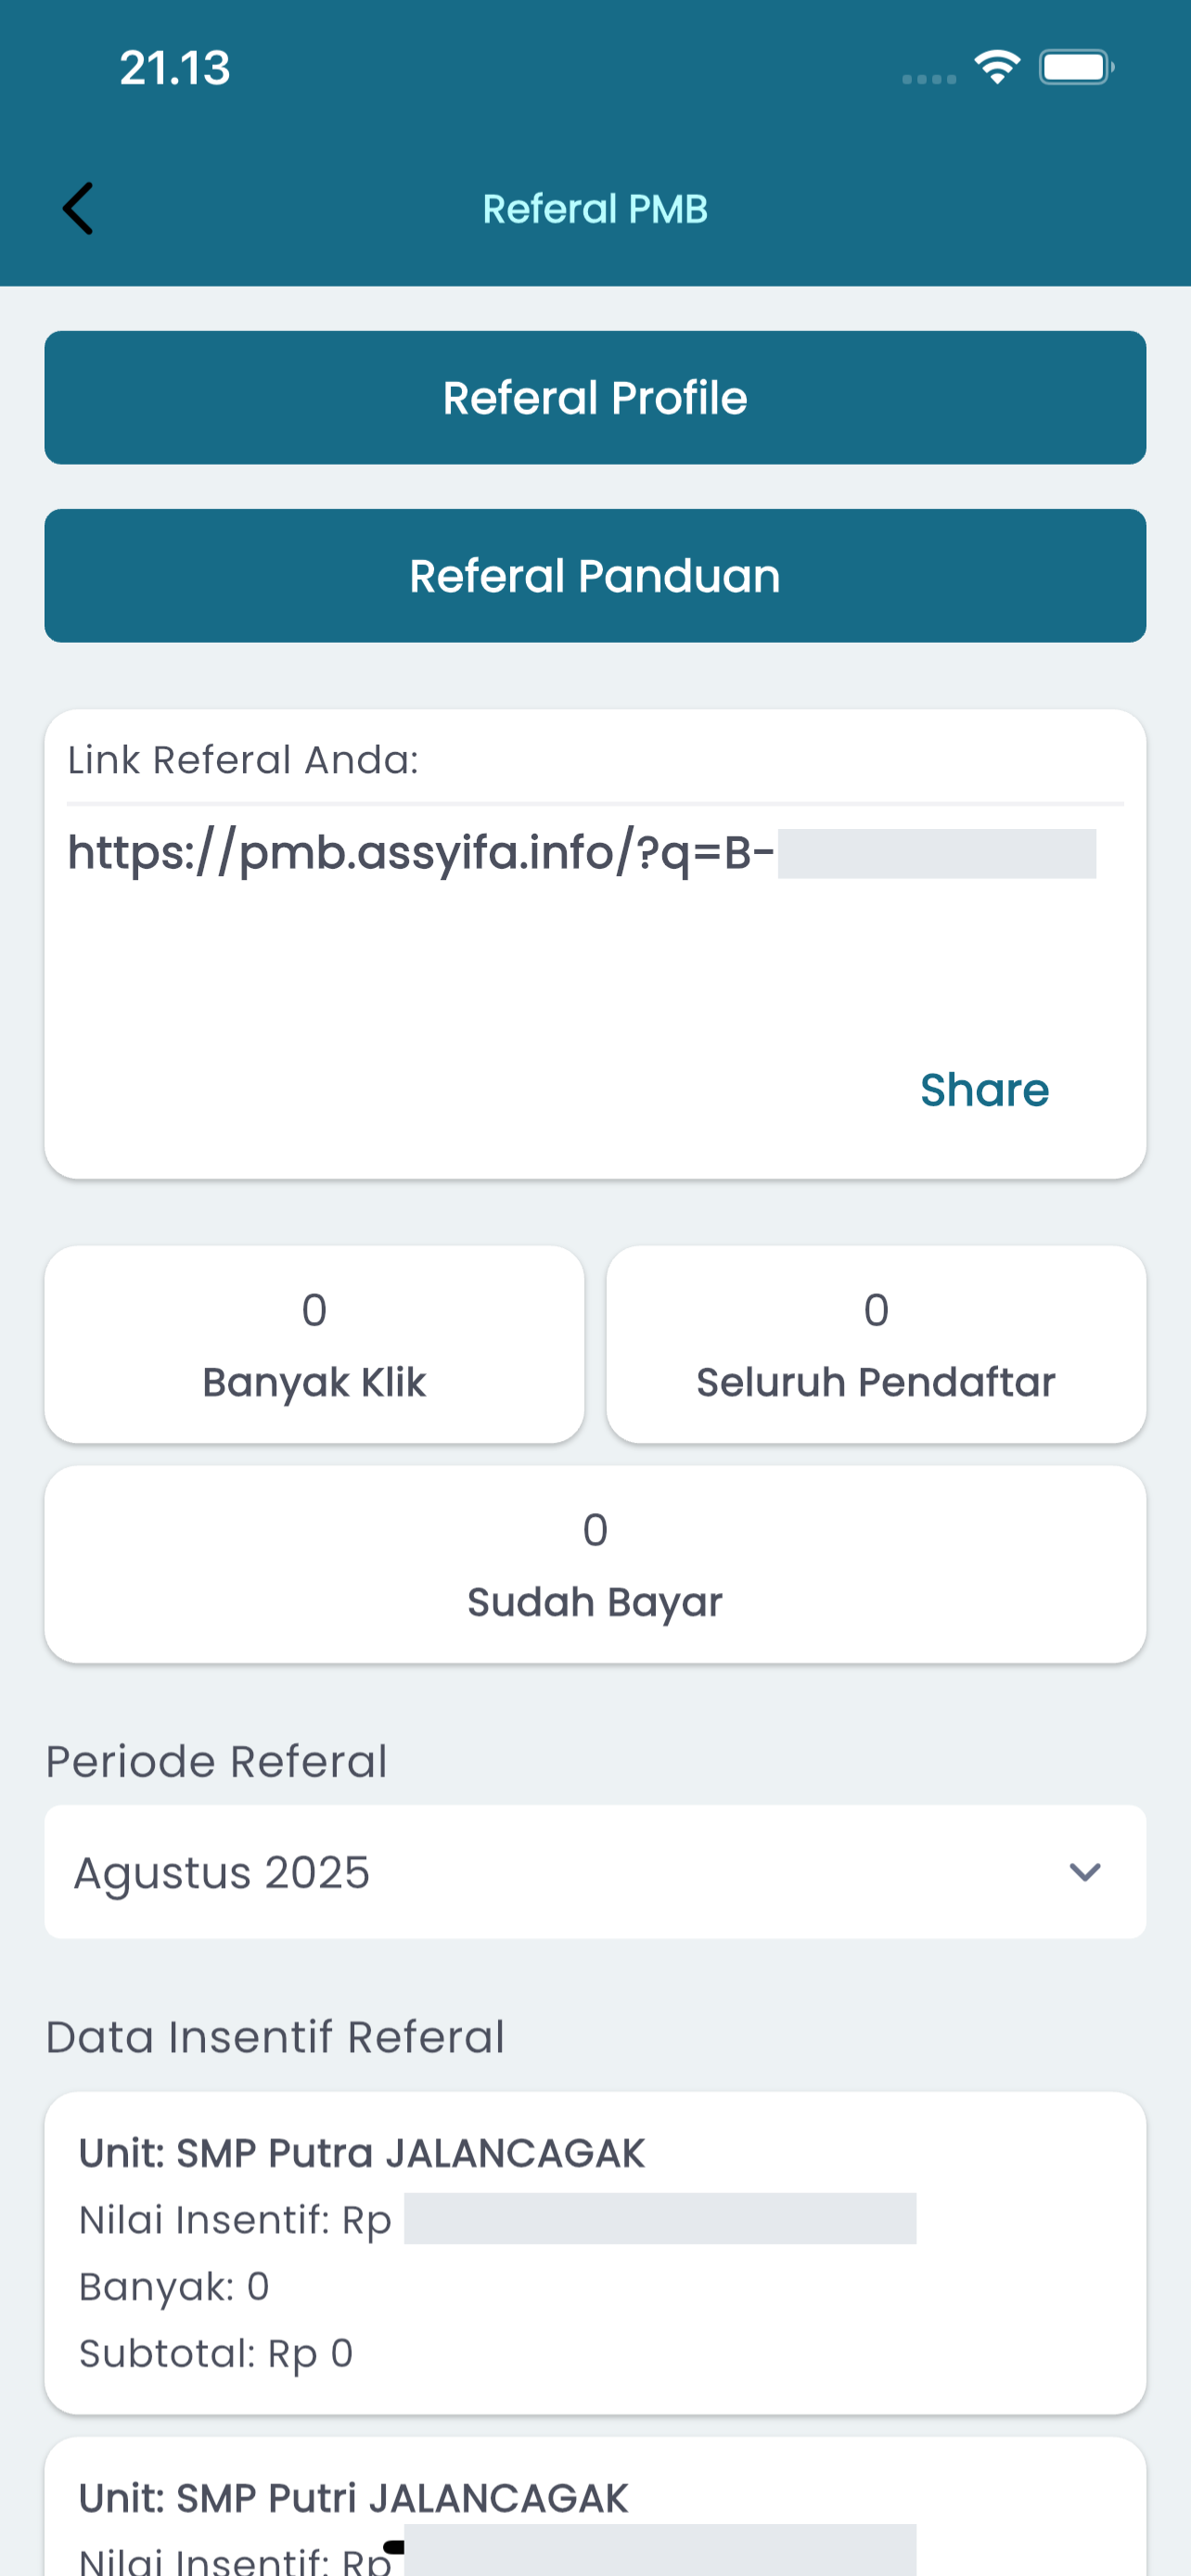The image size is (1191, 2576).
Task: Select the SMP Putri JALANCAGAK incentive card
Action: click(x=595, y=2506)
